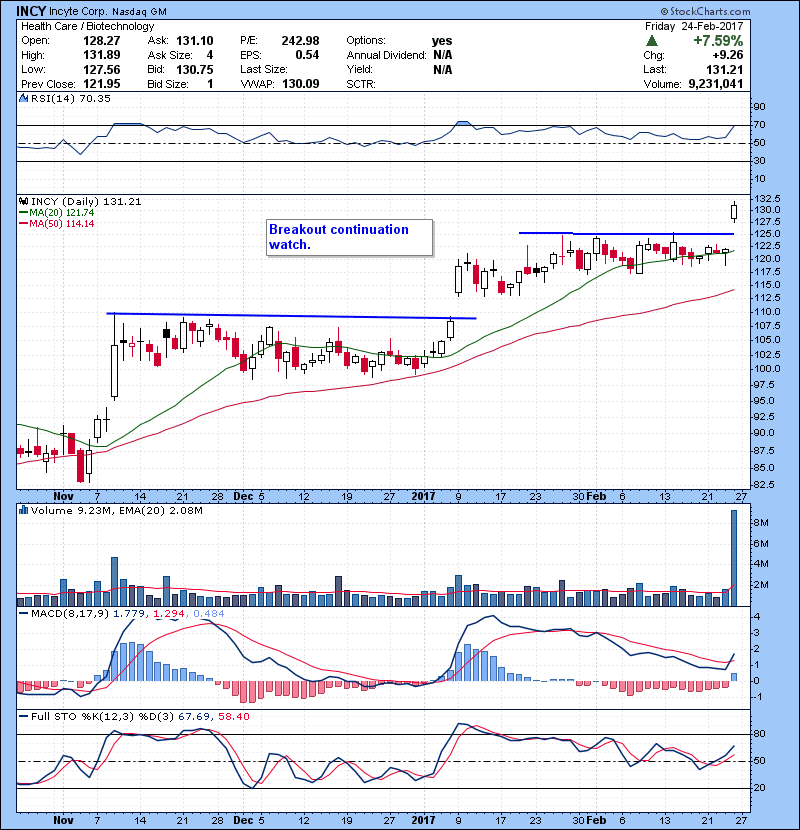Click the Volume 9.23M, EMA(20) 2.08M label
This screenshot has height=830, width=800.
coord(116,510)
